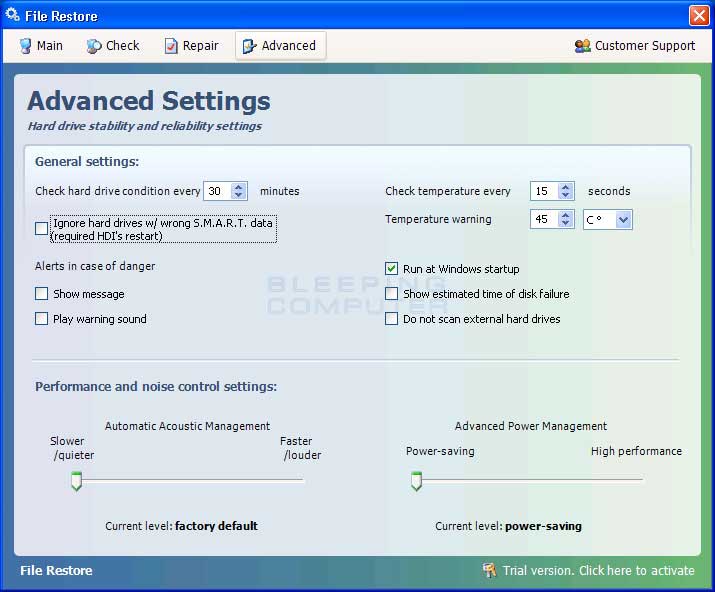Image resolution: width=715 pixels, height=592 pixels.
Task: Open the Repair tab
Action: click(192, 46)
